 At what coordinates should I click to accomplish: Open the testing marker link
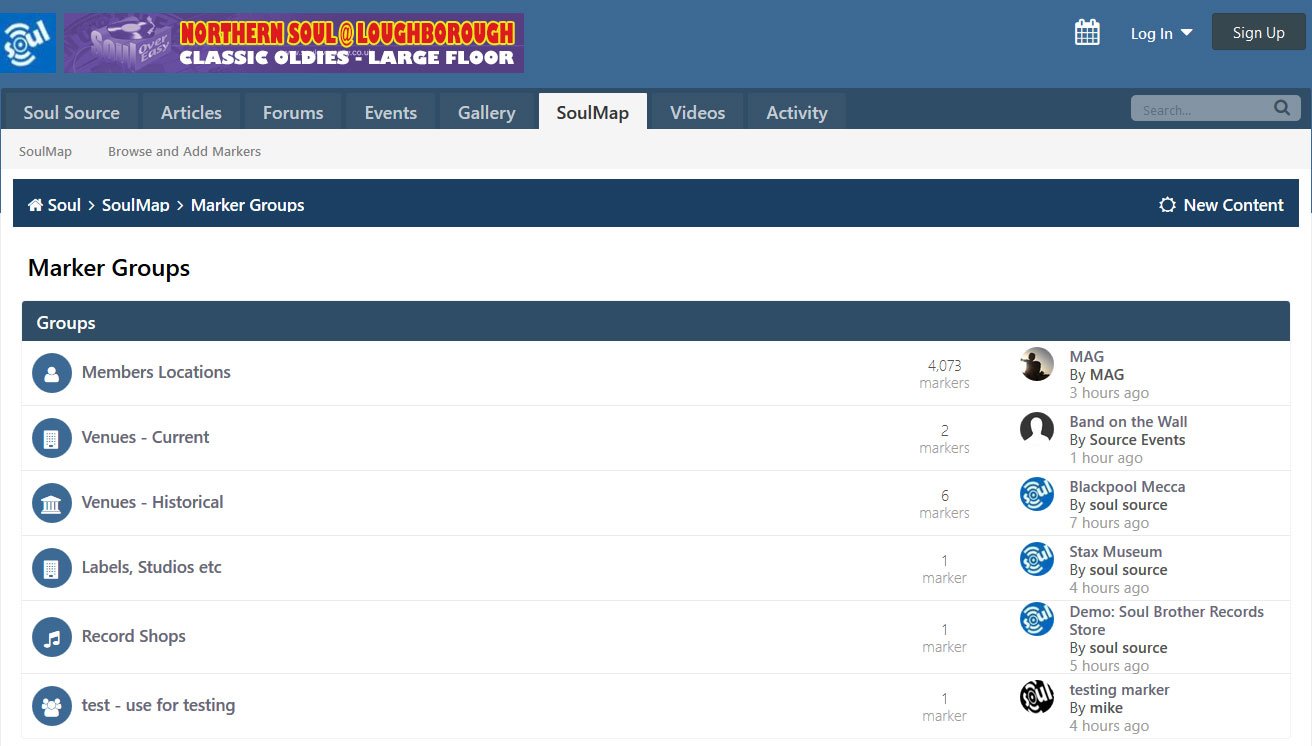click(x=1119, y=689)
